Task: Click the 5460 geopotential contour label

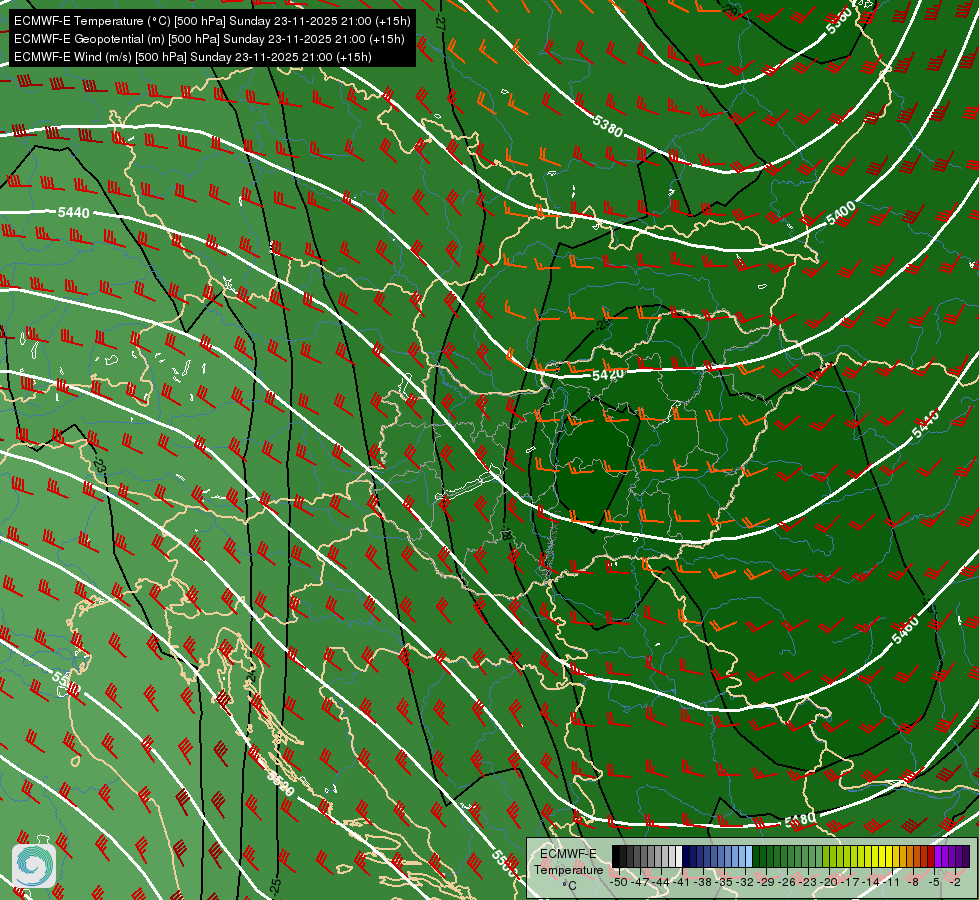Action: 906,630
